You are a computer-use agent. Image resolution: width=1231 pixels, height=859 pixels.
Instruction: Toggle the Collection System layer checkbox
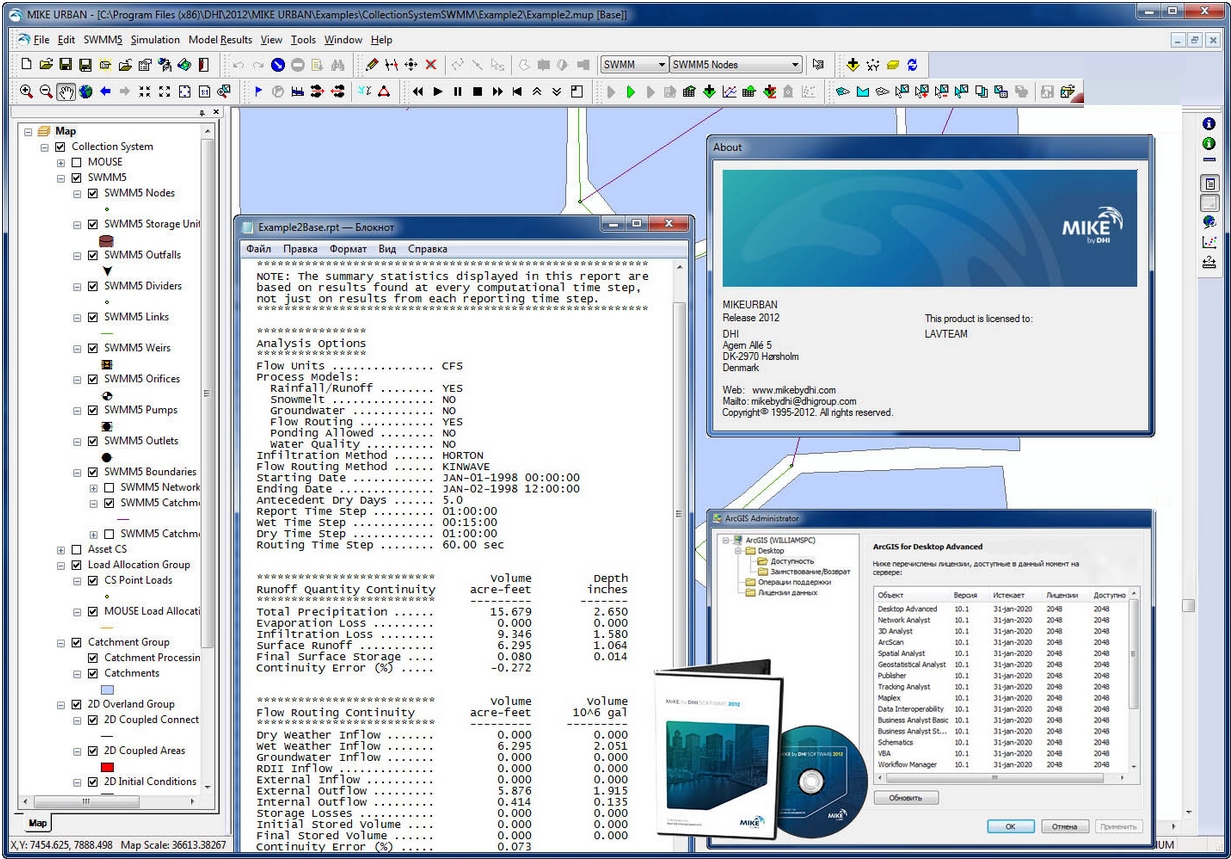61,147
